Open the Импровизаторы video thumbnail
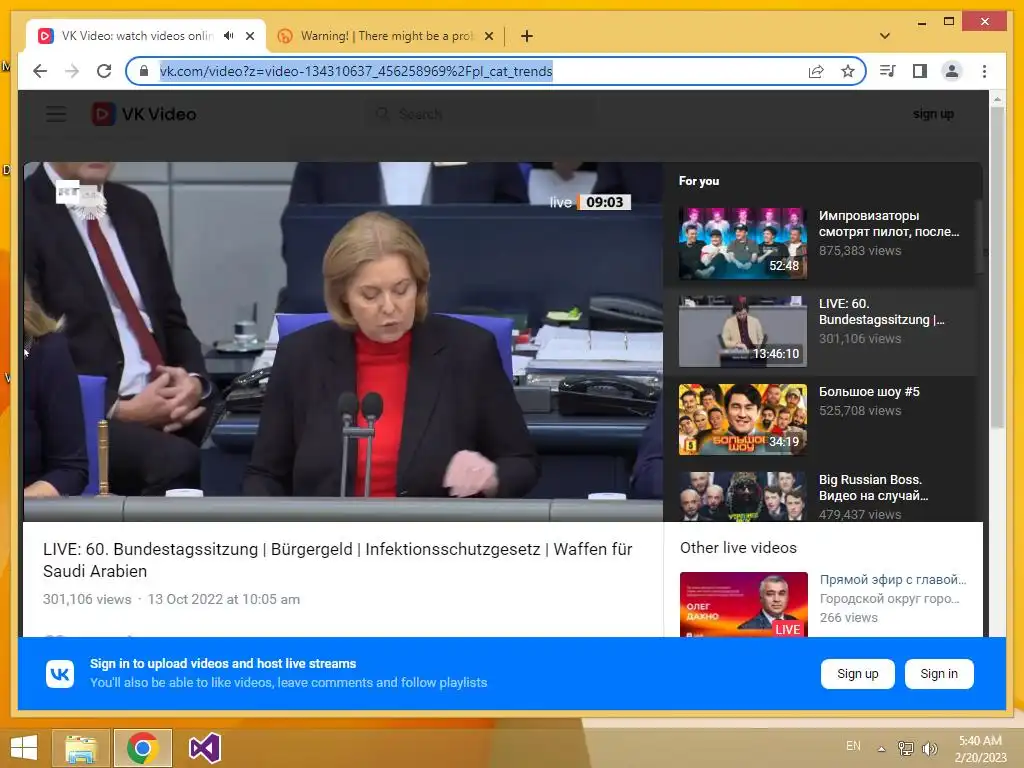Viewport: 1024px width, 768px height. pos(743,243)
